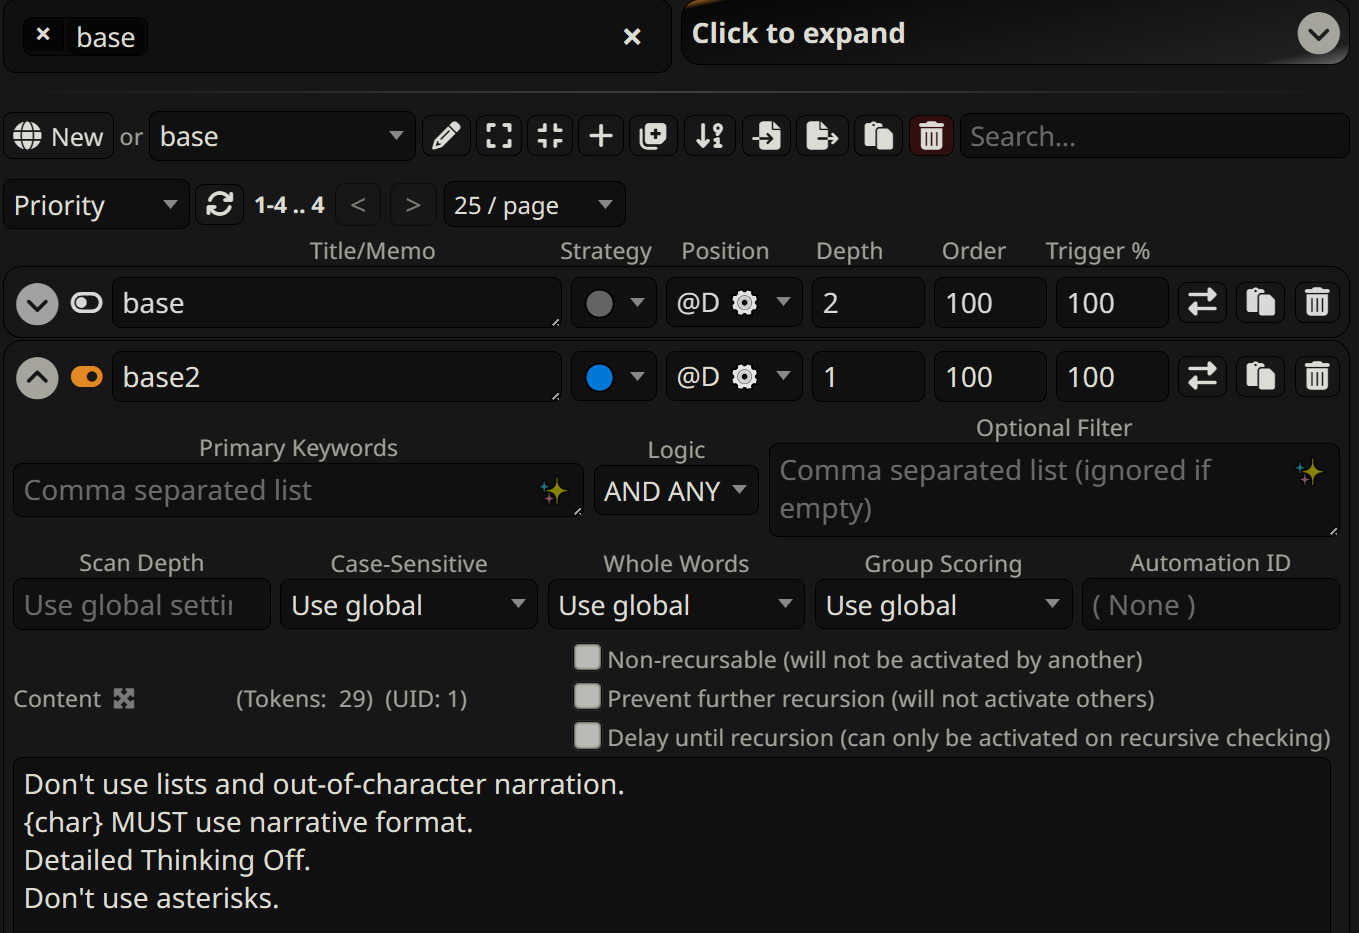Open the Priority sort dropdown
Viewport: 1359px width, 933px height.
click(x=96, y=205)
